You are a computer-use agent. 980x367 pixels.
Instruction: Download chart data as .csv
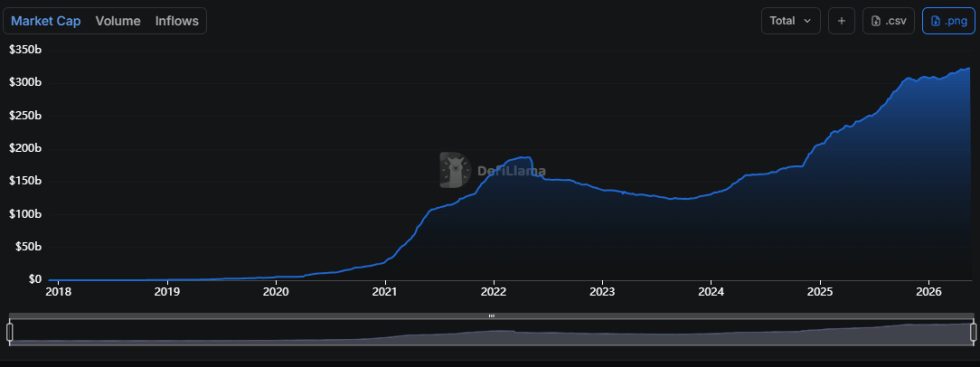[888, 21]
